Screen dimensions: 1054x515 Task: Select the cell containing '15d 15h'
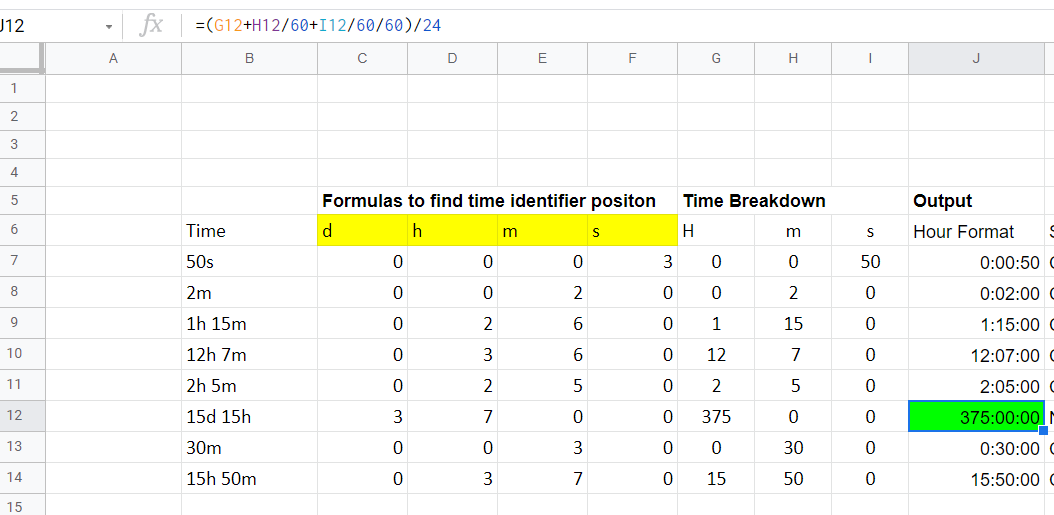click(249, 417)
